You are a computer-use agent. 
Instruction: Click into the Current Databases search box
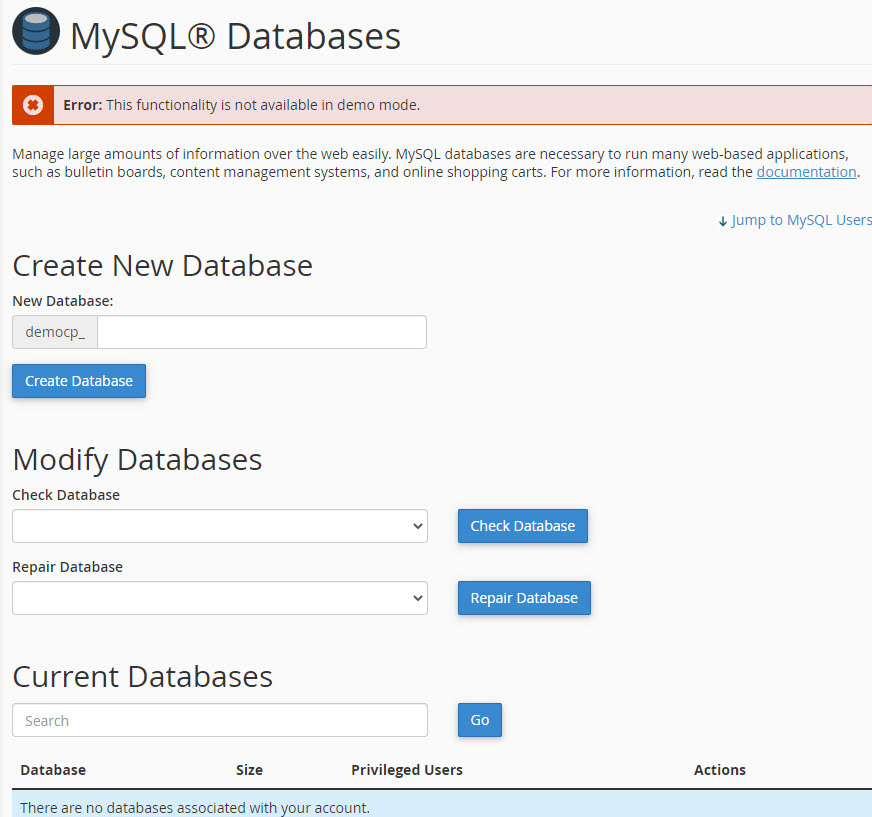pyautogui.click(x=219, y=720)
